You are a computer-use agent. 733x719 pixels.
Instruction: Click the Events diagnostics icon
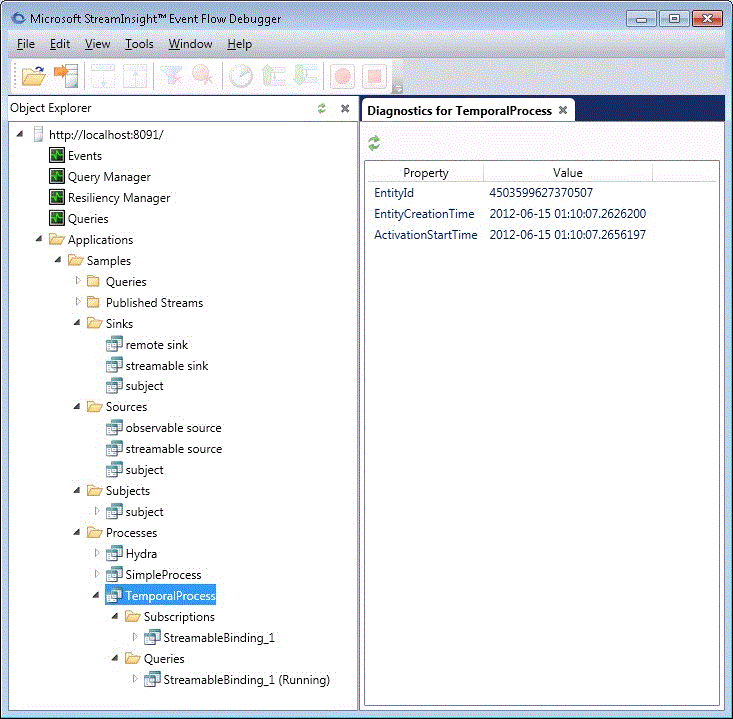click(57, 155)
